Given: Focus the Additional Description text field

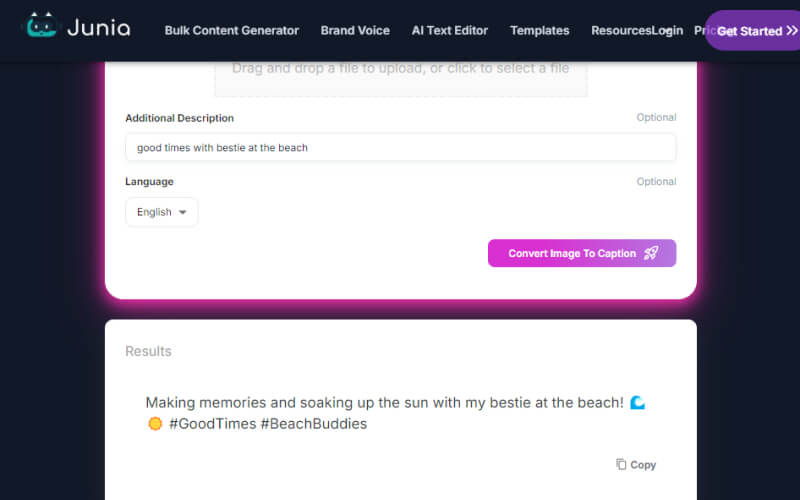Looking at the screenshot, I should click(400, 147).
